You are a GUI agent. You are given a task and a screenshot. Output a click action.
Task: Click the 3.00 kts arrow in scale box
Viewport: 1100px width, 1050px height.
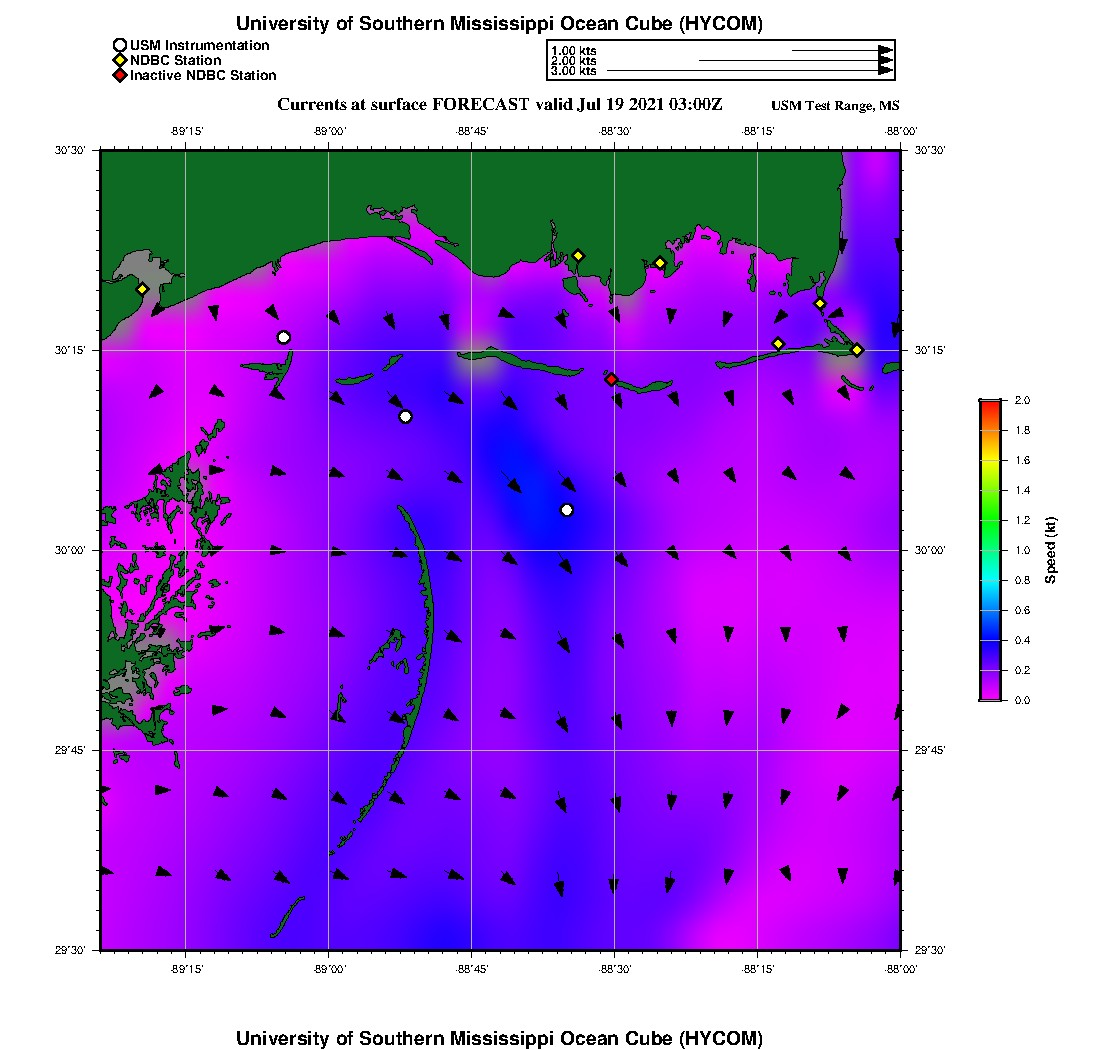point(750,70)
